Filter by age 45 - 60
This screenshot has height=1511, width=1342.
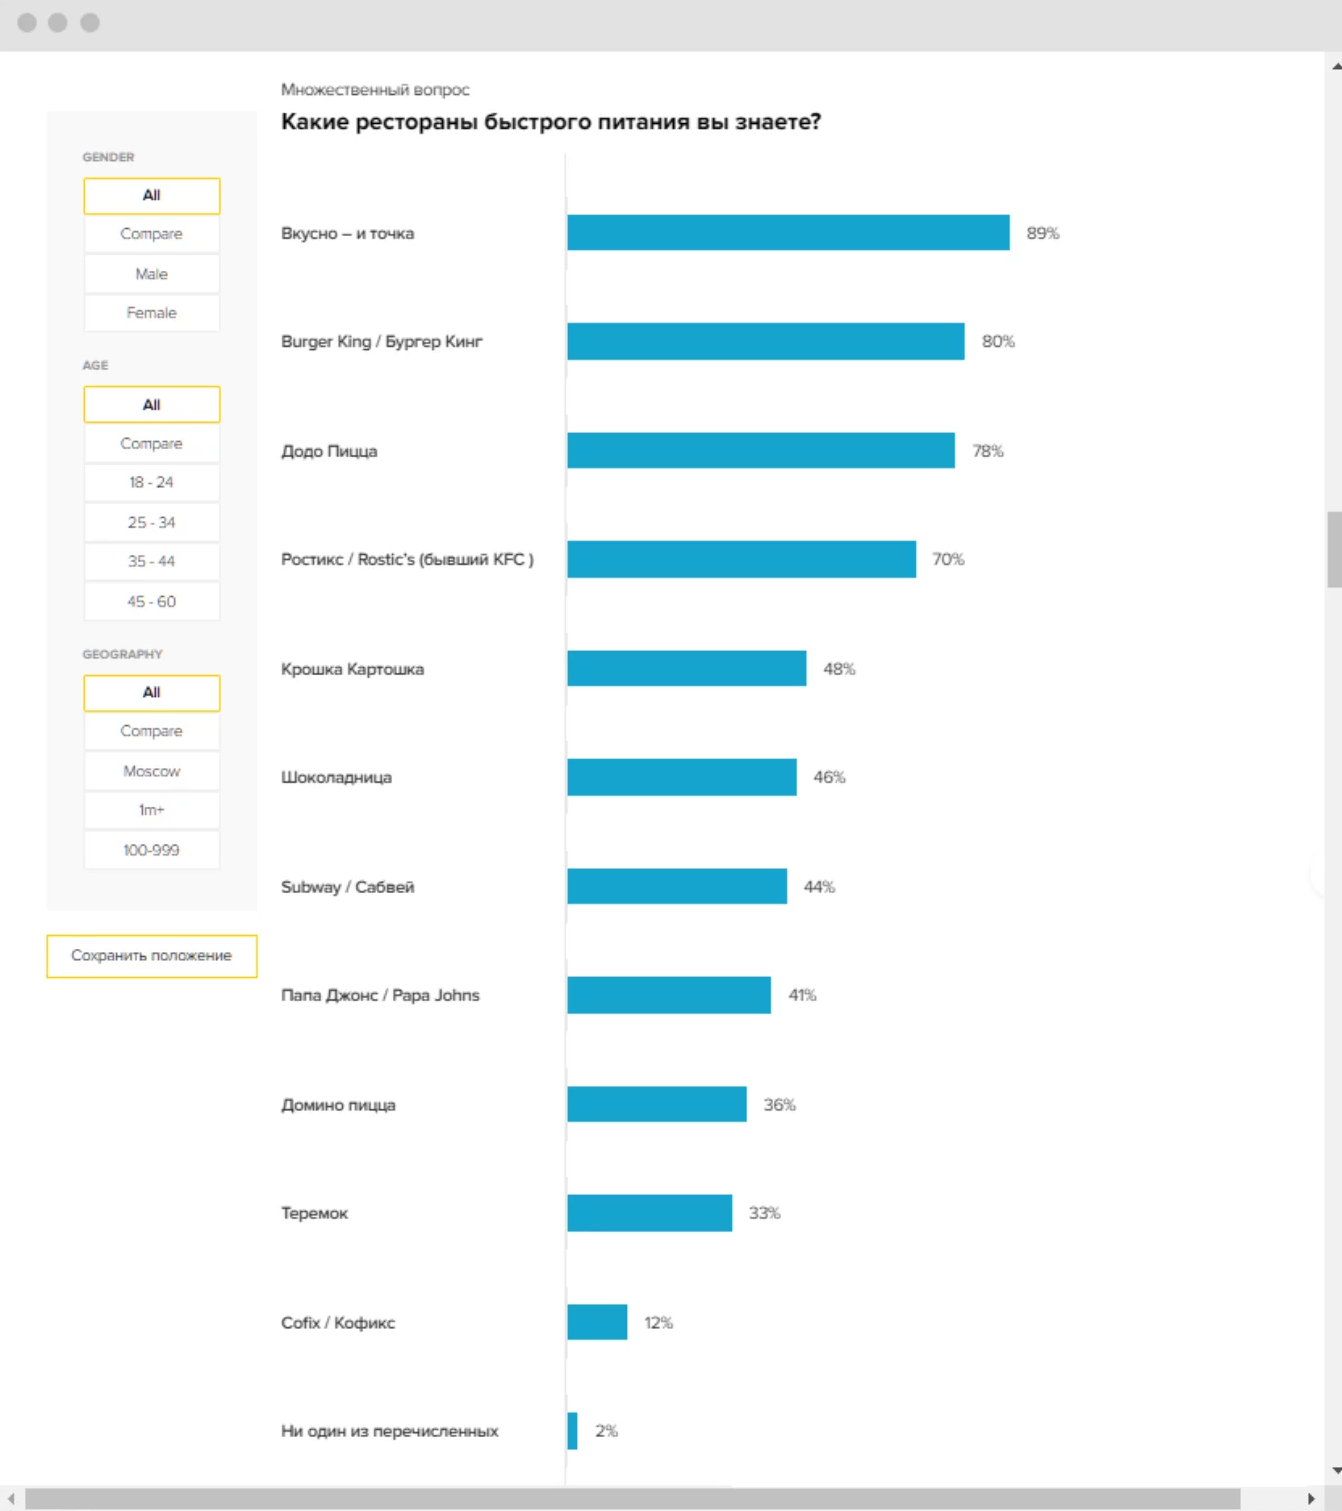click(x=151, y=601)
